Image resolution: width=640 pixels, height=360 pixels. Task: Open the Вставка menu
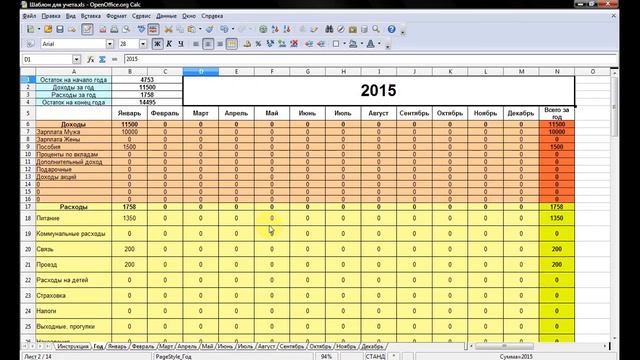tap(91, 16)
